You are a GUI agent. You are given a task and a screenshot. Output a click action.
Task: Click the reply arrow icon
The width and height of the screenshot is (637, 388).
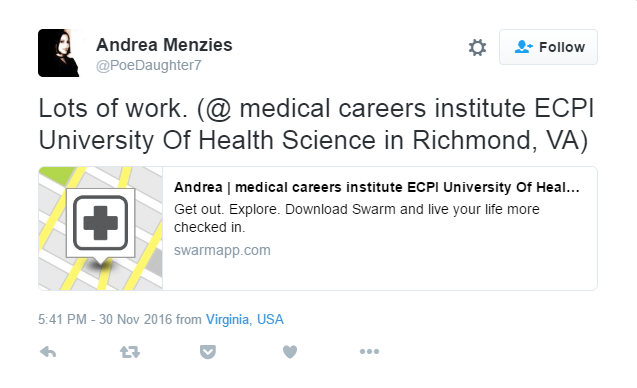pyautogui.click(x=48, y=352)
